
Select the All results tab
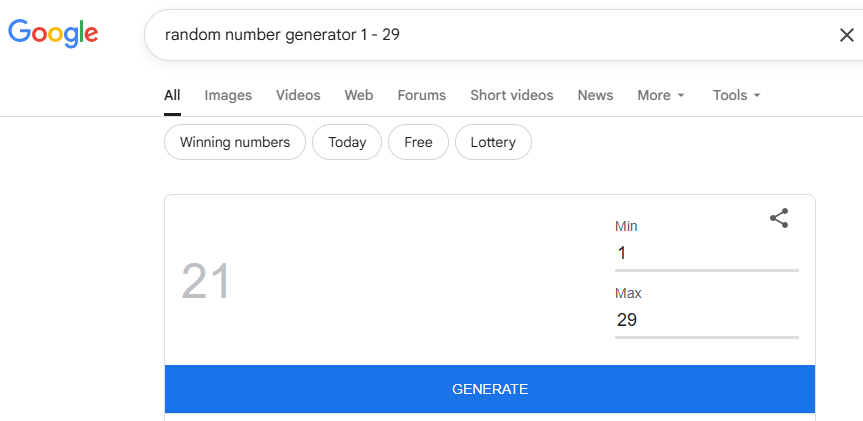coord(172,95)
